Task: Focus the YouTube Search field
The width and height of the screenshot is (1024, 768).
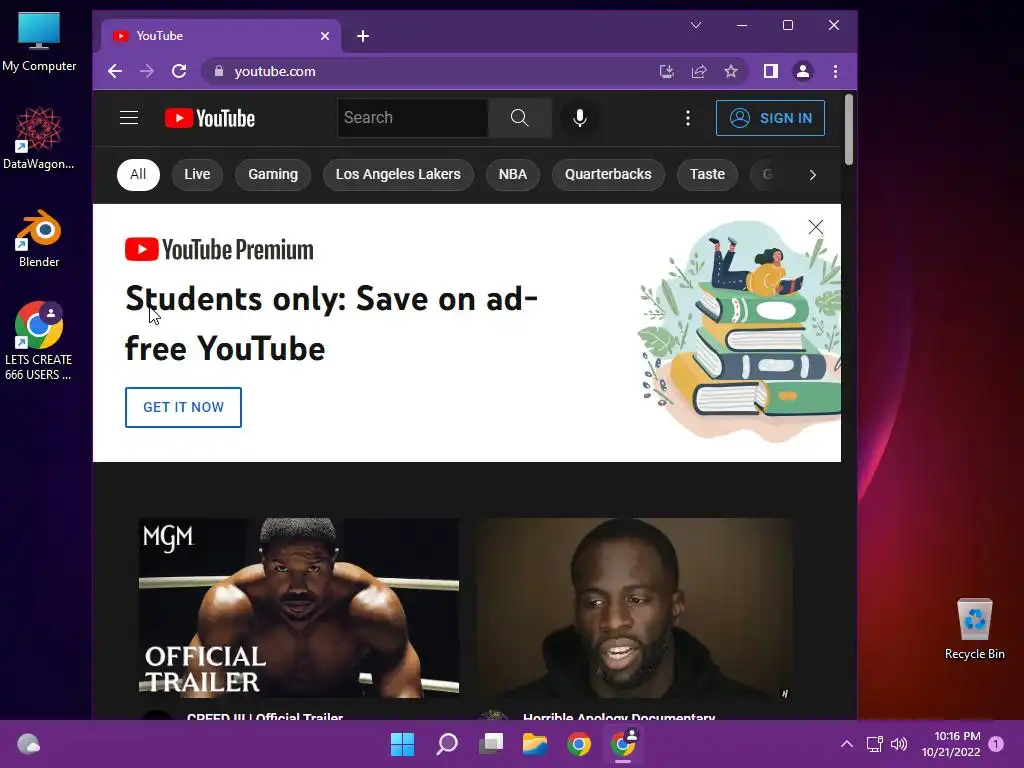Action: pos(413,118)
